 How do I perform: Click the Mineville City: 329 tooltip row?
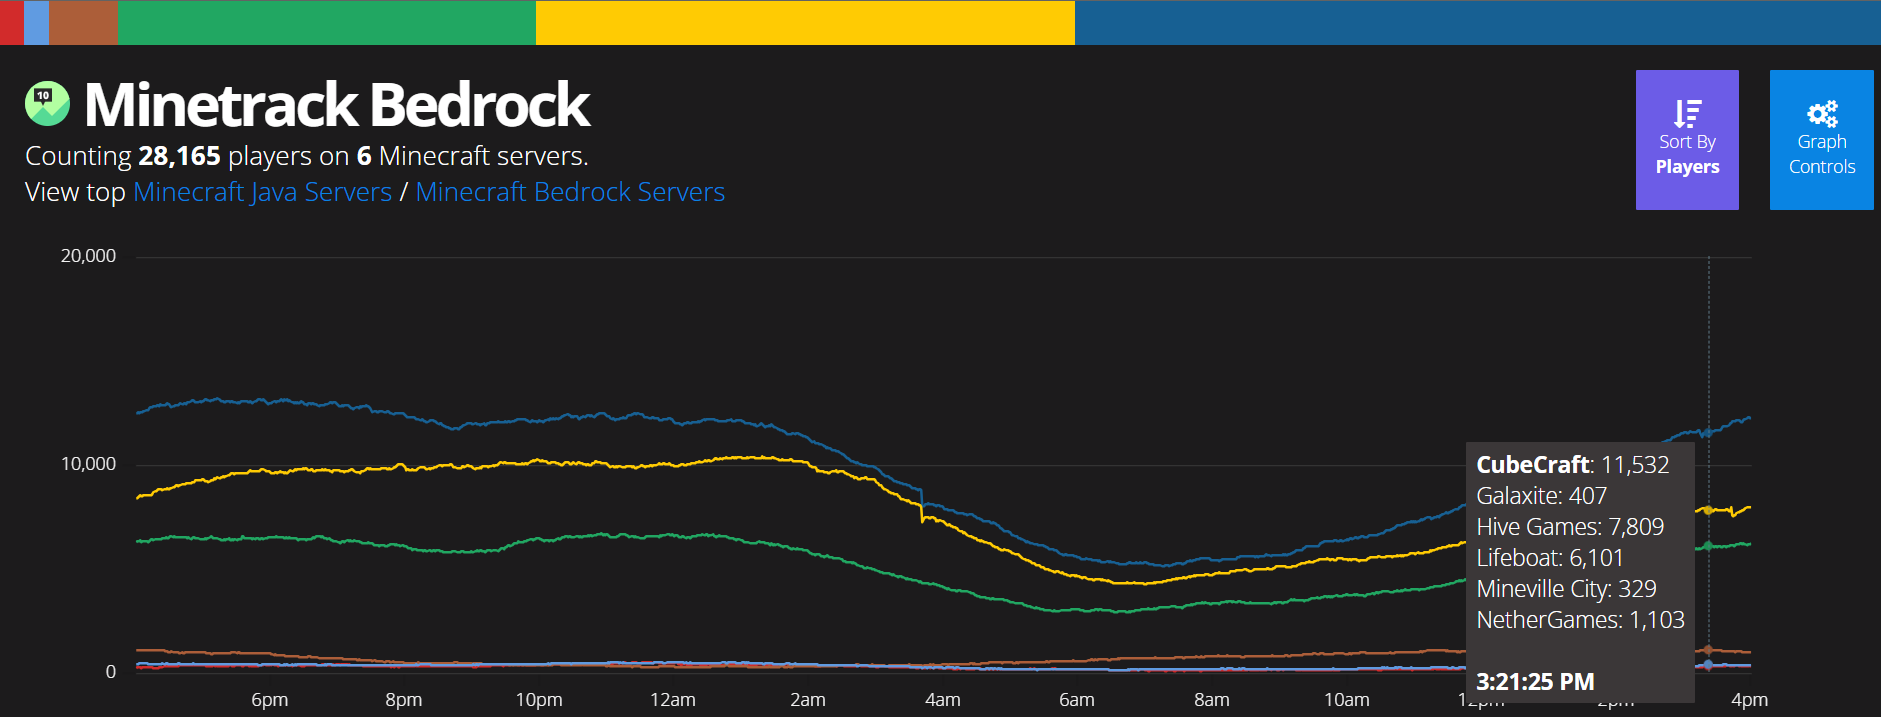1567,589
